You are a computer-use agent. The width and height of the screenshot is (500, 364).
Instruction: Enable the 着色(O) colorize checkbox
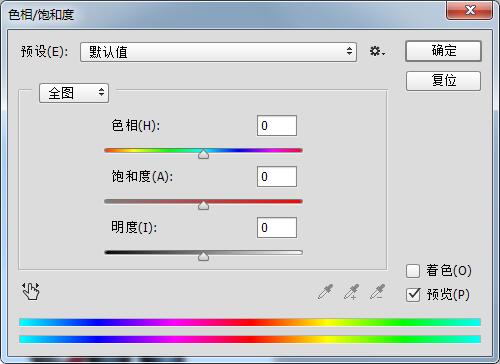413,271
